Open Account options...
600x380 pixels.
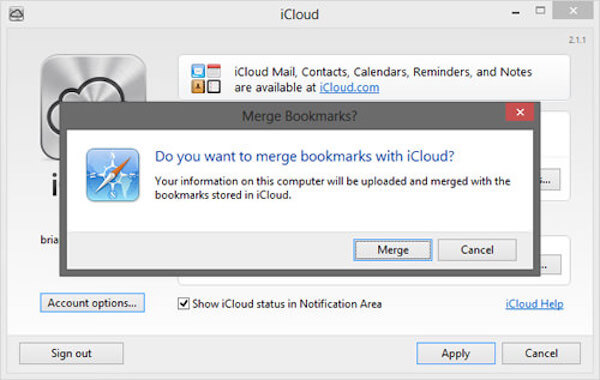(92, 303)
